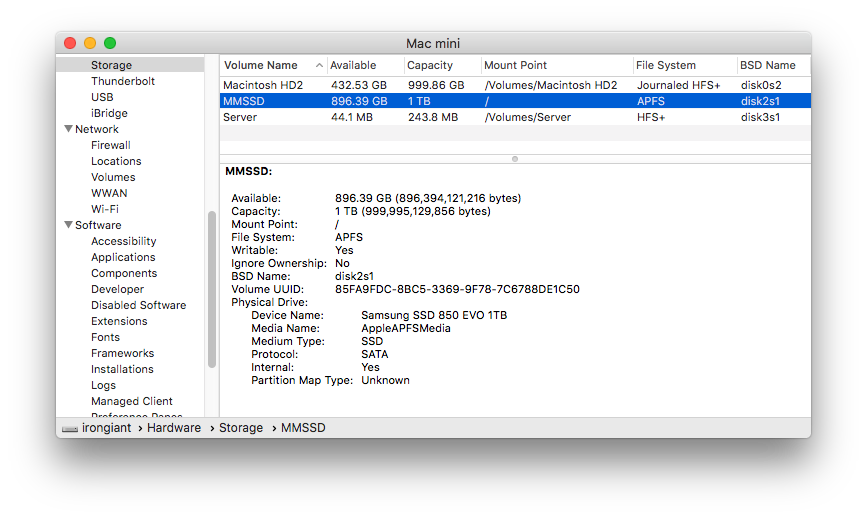The width and height of the screenshot is (867, 518).
Task: Click Hardware in the path bar
Action: click(174, 428)
